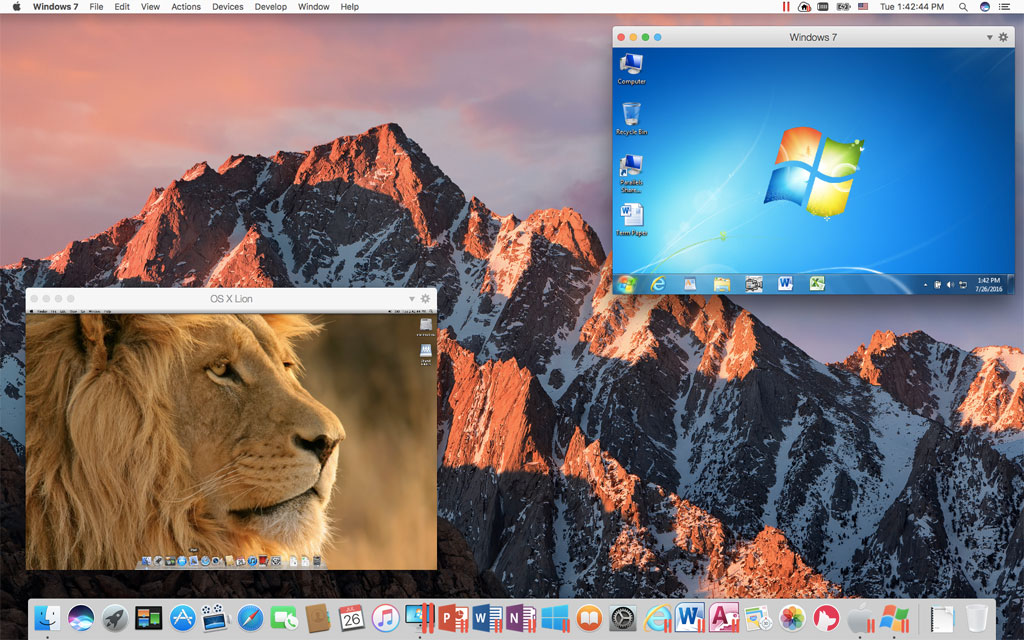Open Windows Explorer folder in the Windows taskbar
This screenshot has height=640, width=1024.
click(721, 284)
